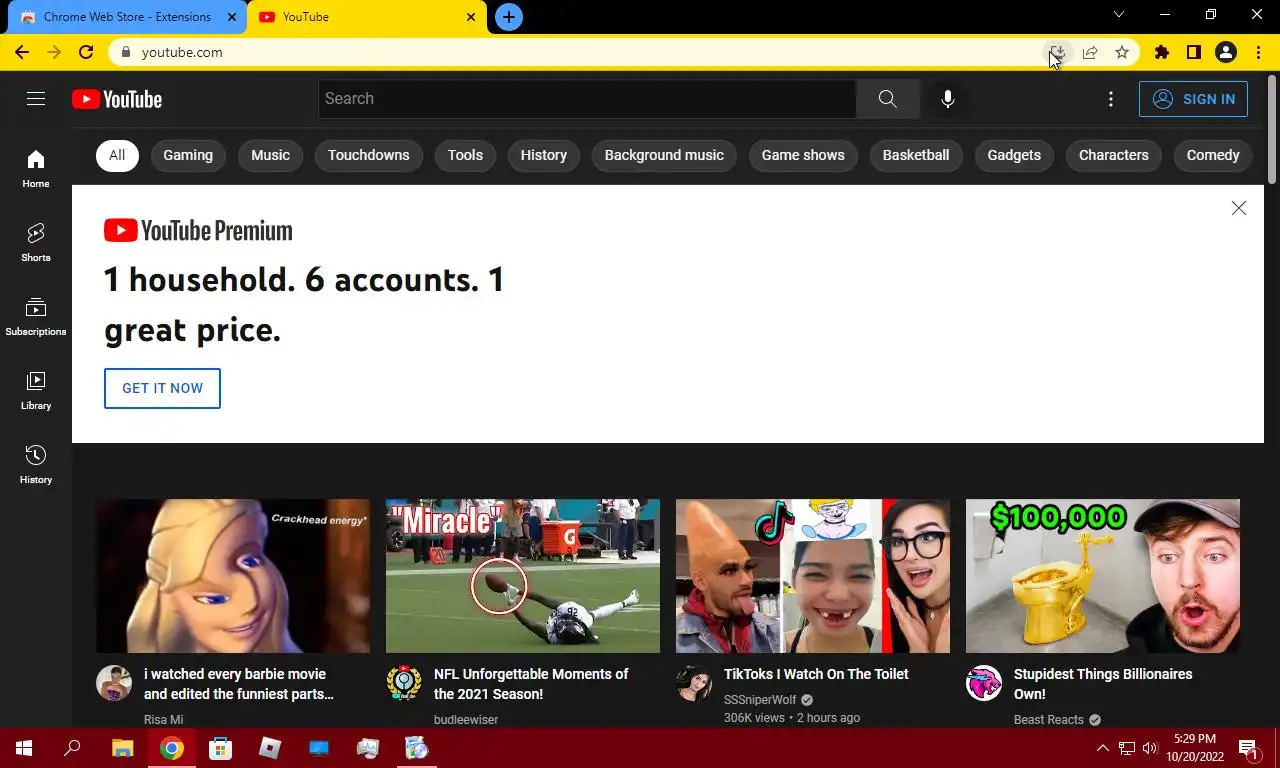Bookmark this tab with star icon

[1122, 52]
